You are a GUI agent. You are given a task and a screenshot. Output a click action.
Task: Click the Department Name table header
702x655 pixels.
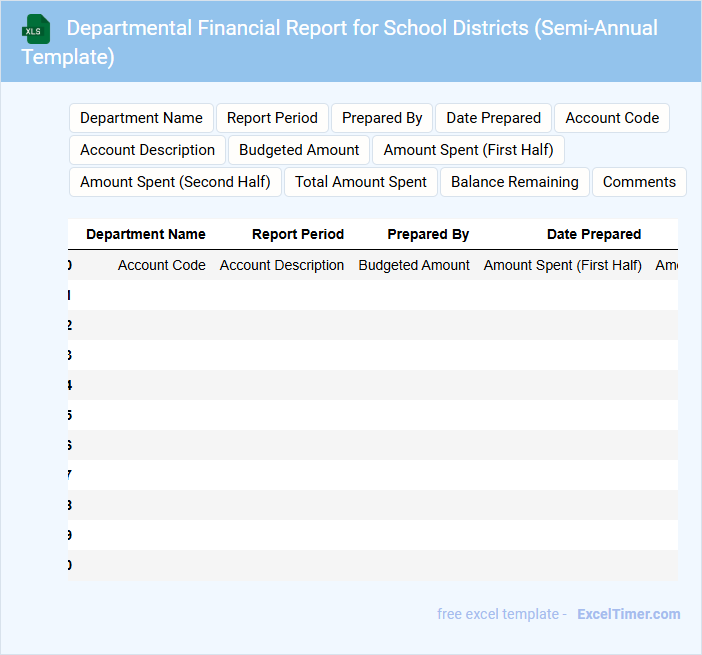pos(146,234)
